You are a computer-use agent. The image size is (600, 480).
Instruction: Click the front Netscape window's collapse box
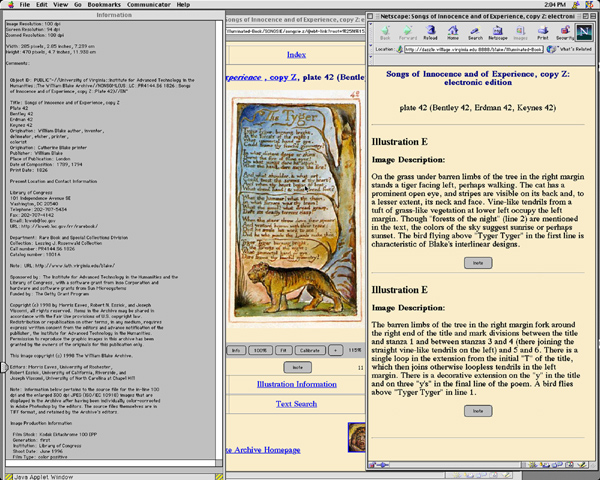[x=593, y=16]
